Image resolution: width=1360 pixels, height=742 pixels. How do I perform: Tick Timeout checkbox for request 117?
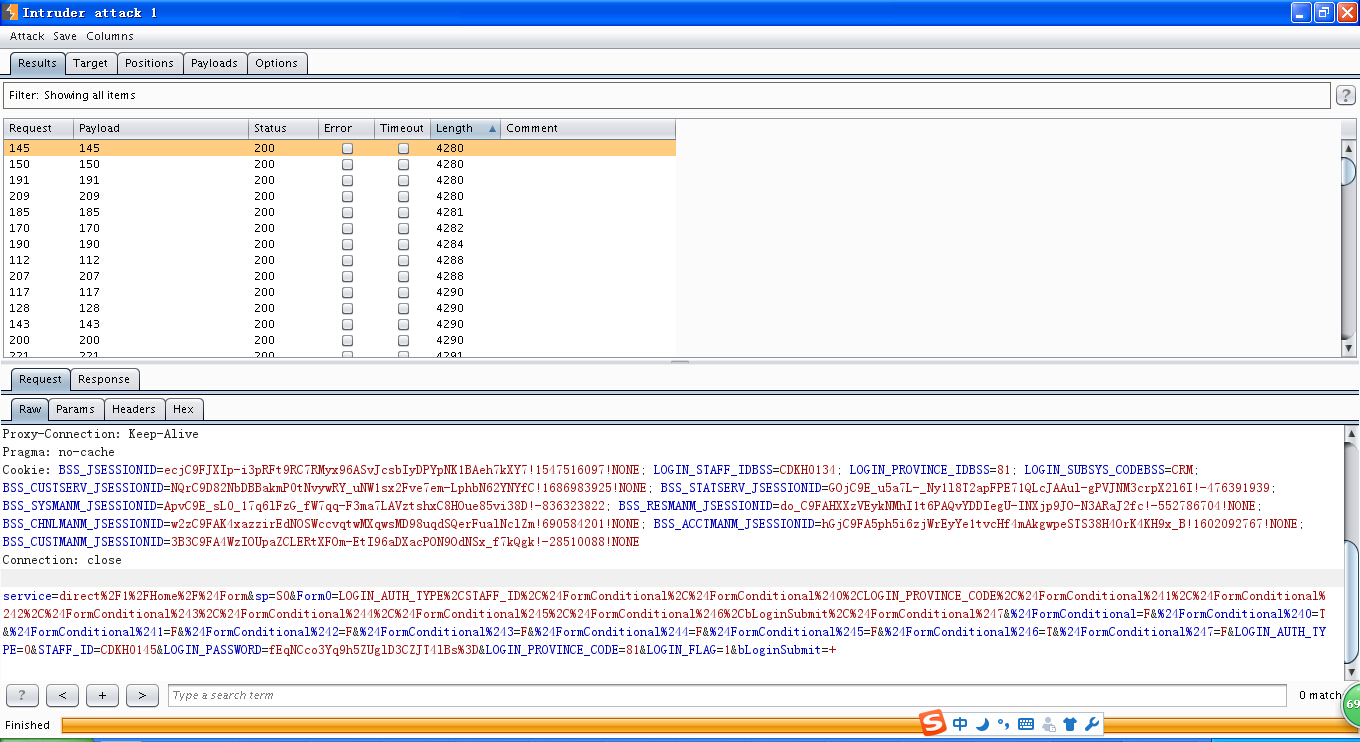click(x=403, y=292)
